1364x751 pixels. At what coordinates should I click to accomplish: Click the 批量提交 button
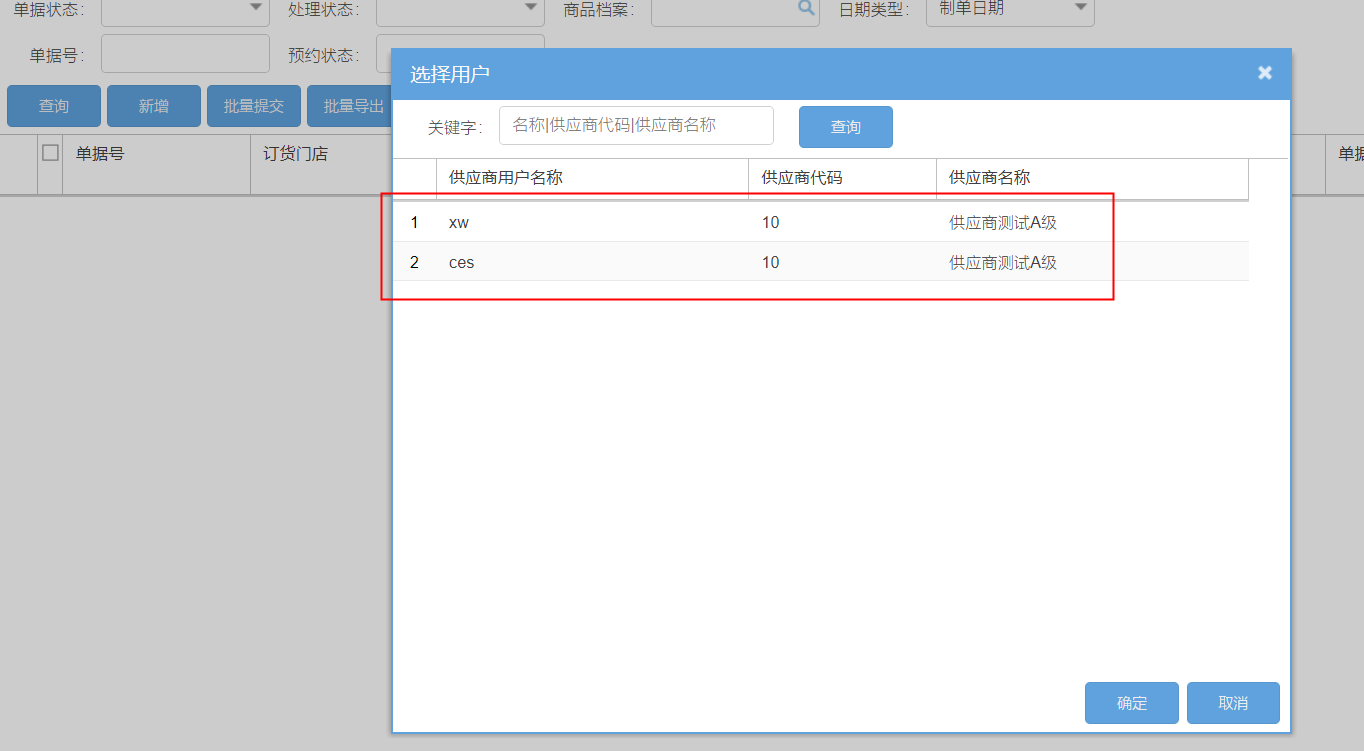(254, 106)
